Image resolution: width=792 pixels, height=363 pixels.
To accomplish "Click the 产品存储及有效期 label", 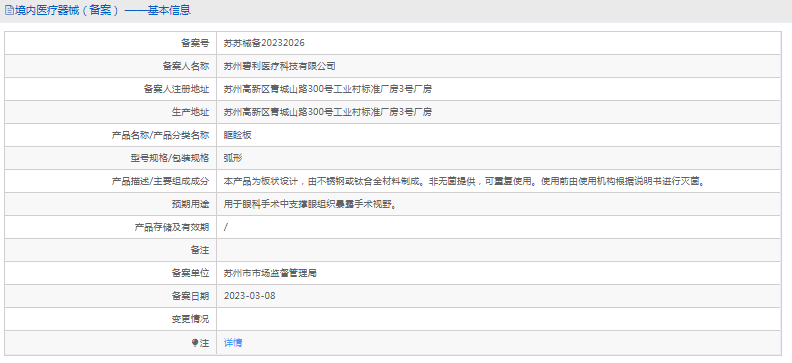I will [172, 227].
